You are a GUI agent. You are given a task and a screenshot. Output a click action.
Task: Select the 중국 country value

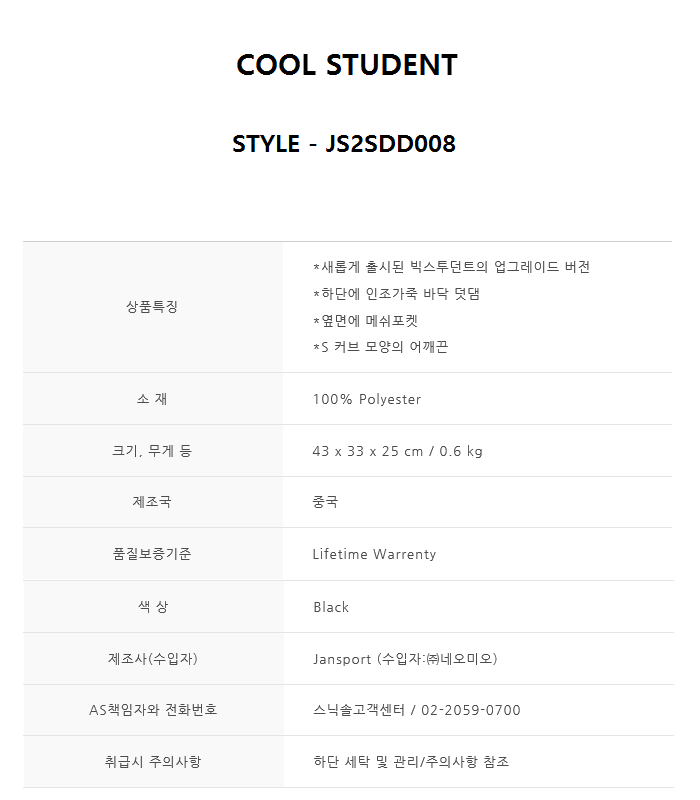(325, 502)
